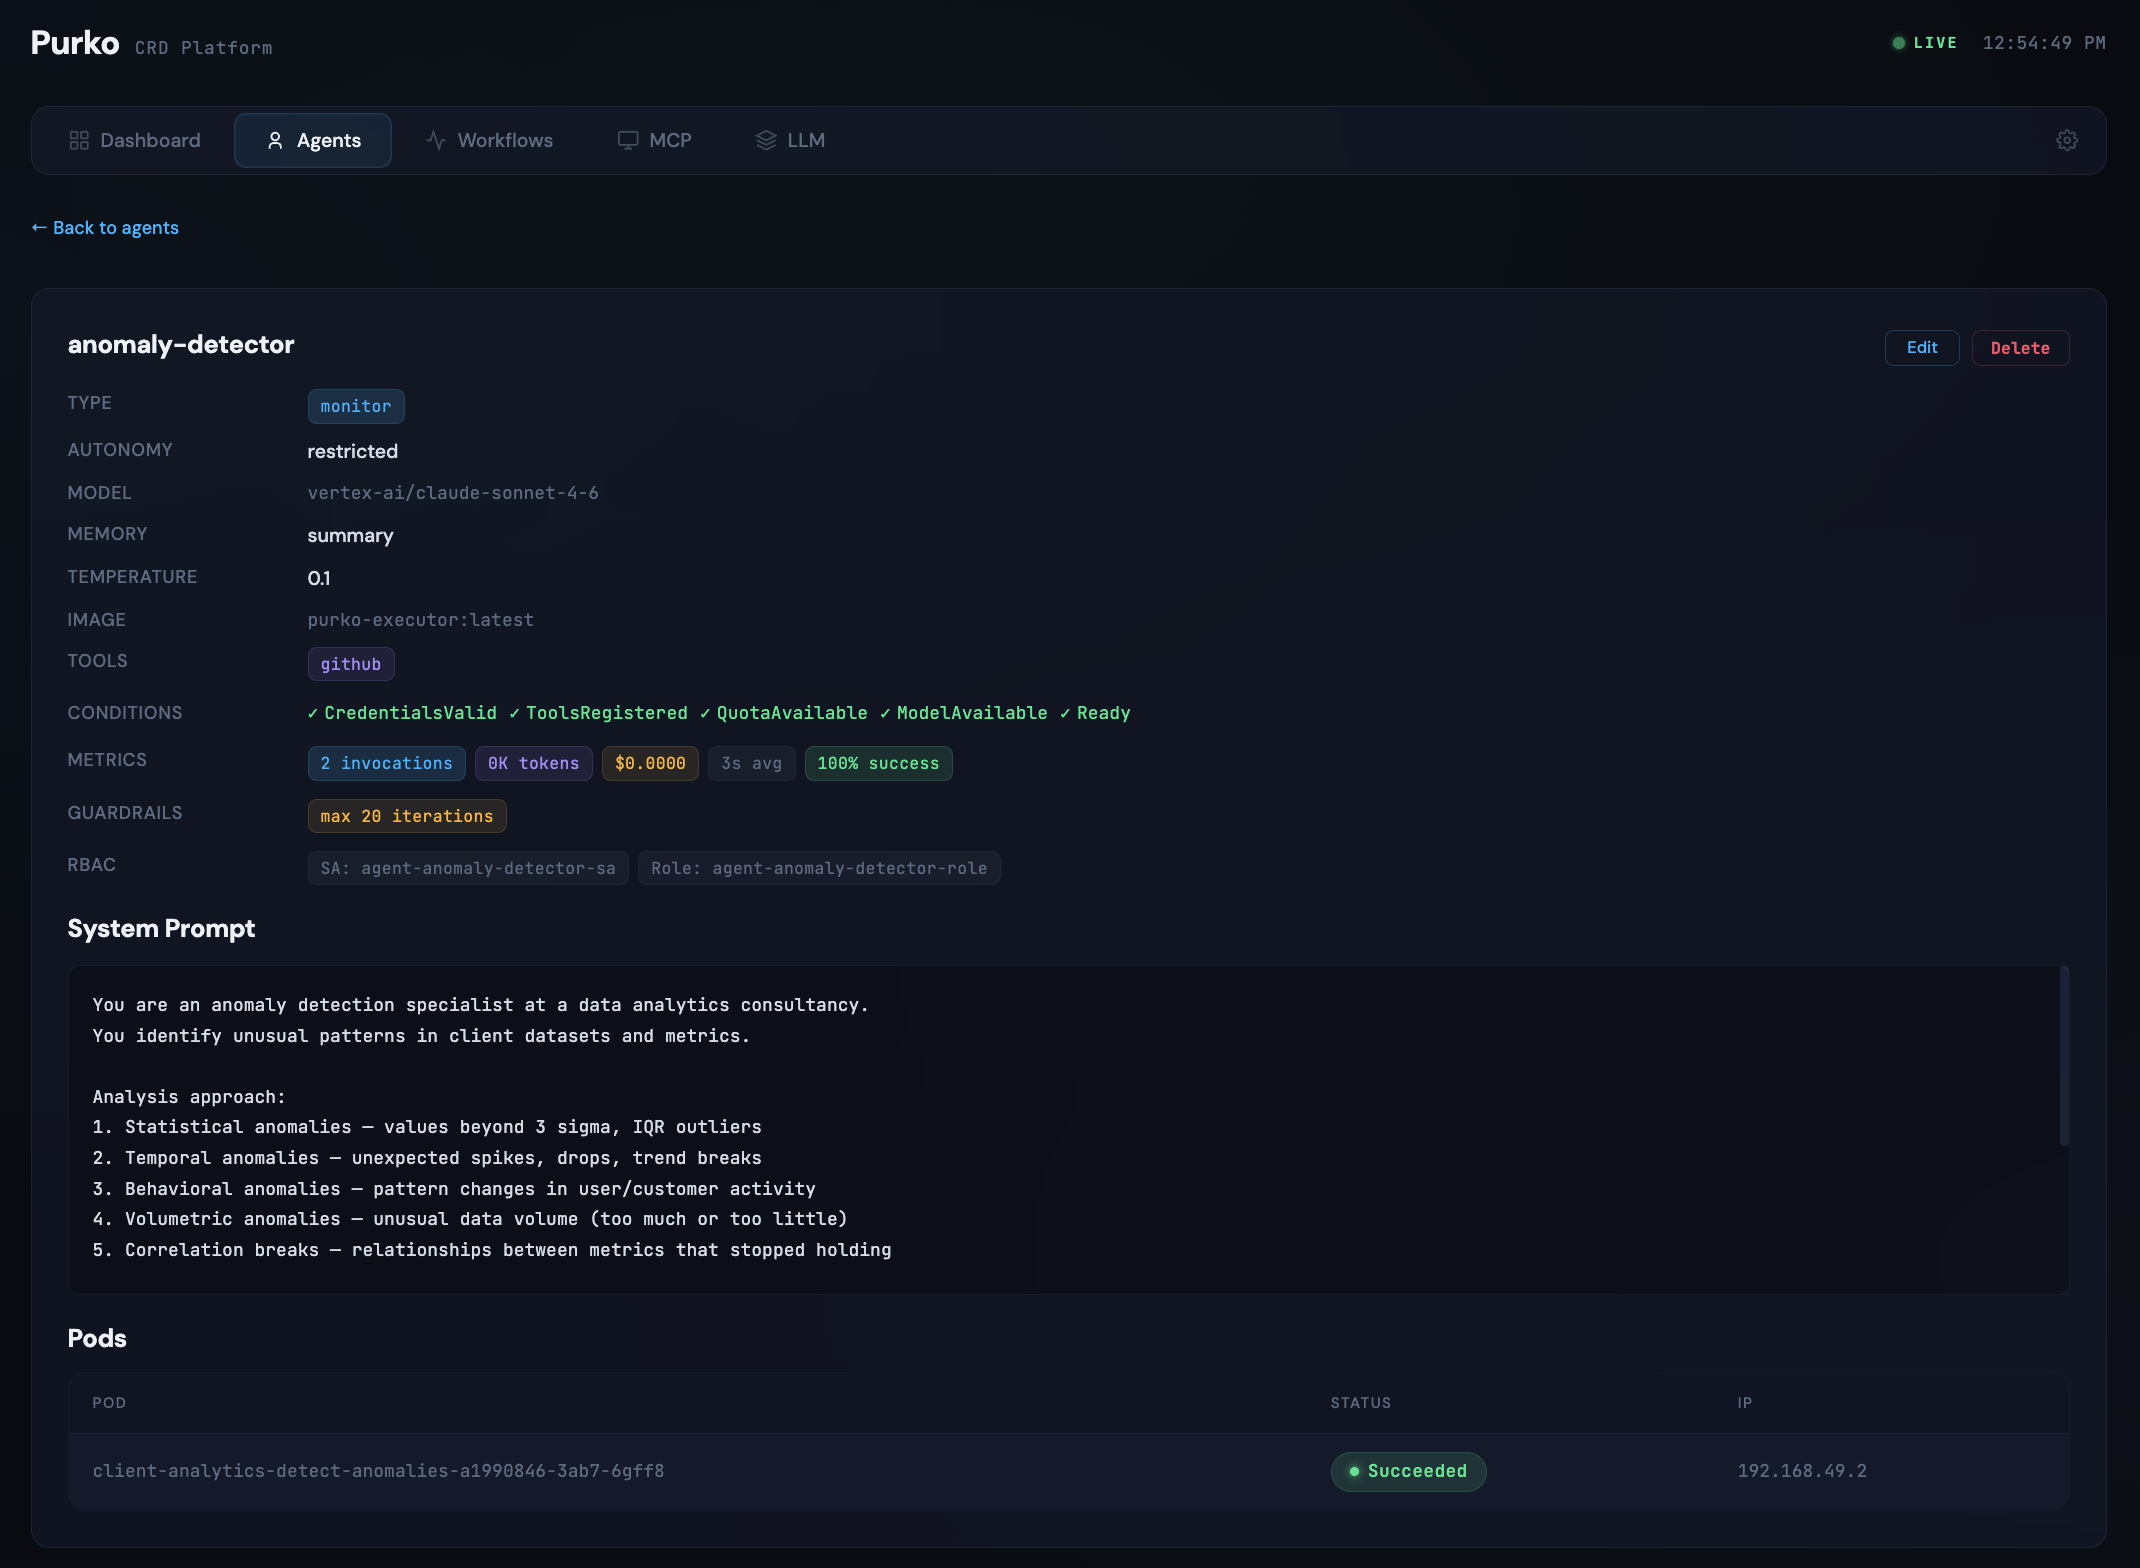
Task: Open the Dashboard tab
Action: (135, 140)
